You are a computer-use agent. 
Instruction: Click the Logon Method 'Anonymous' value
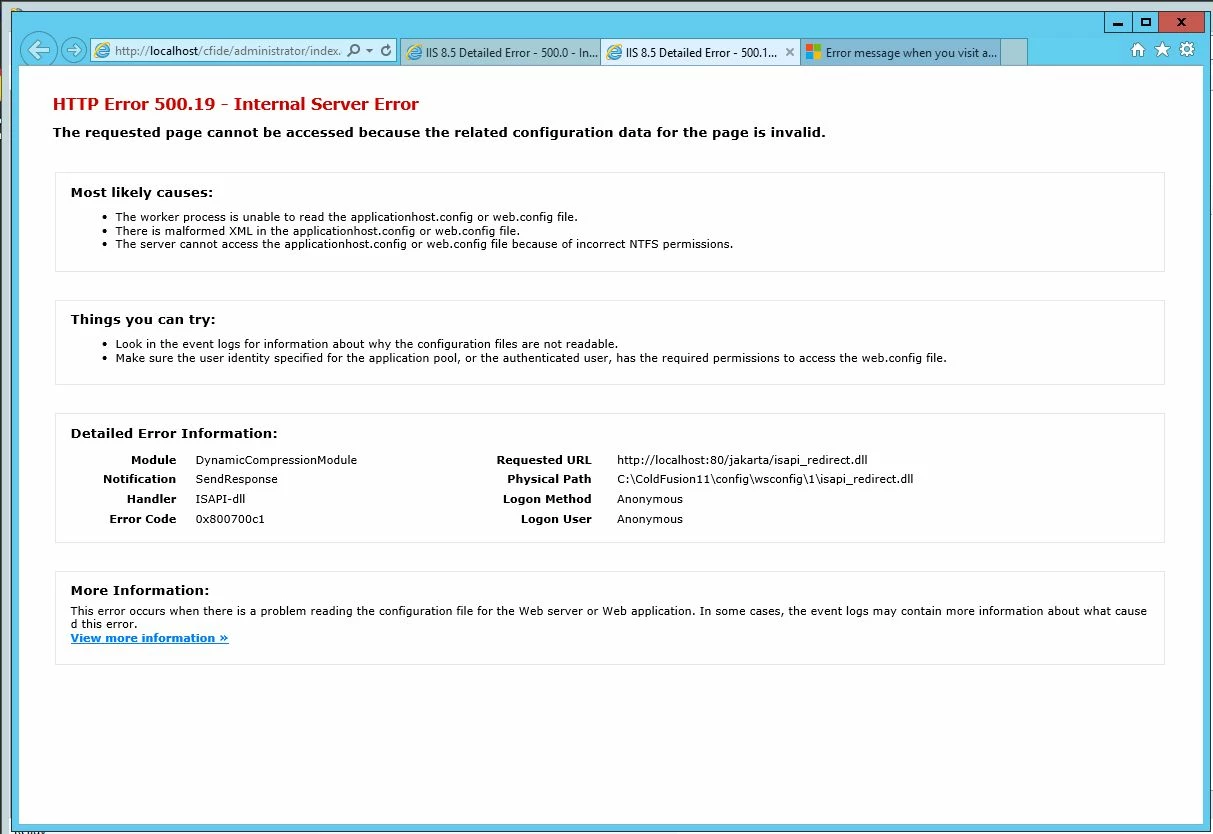[650, 499]
